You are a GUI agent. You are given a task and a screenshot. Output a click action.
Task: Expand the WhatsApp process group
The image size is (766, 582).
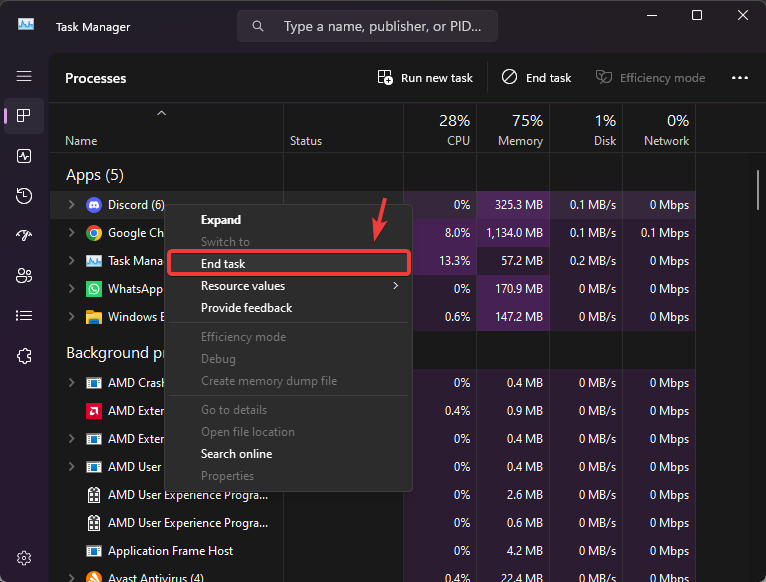71,289
